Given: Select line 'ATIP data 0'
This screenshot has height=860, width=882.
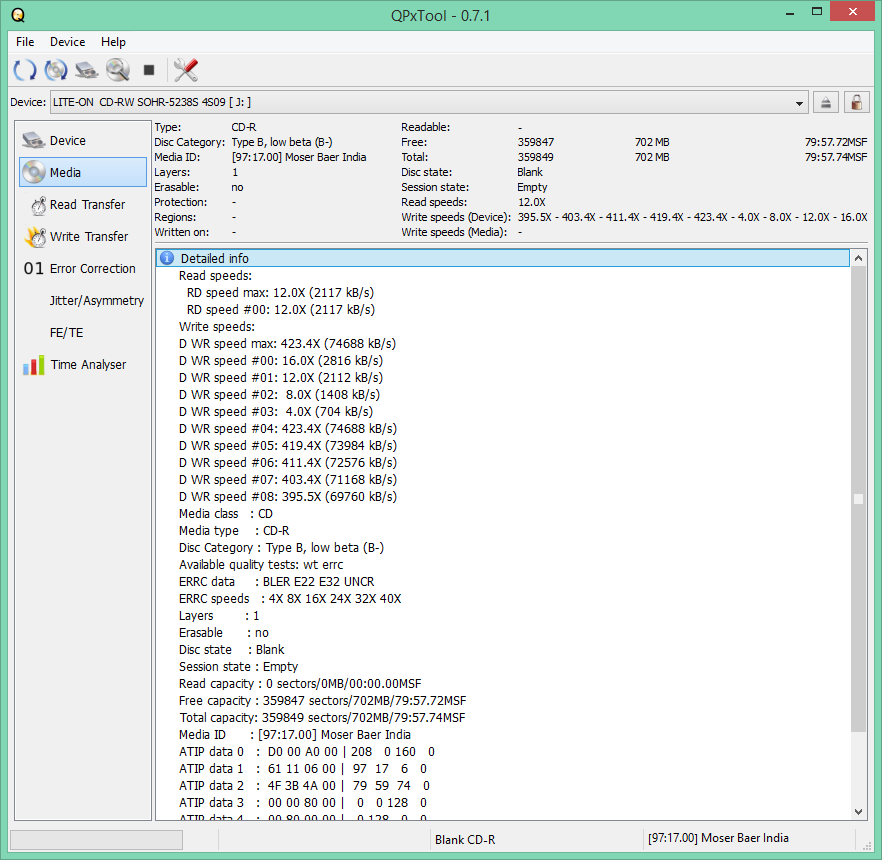Looking at the screenshot, I should click(307, 751).
